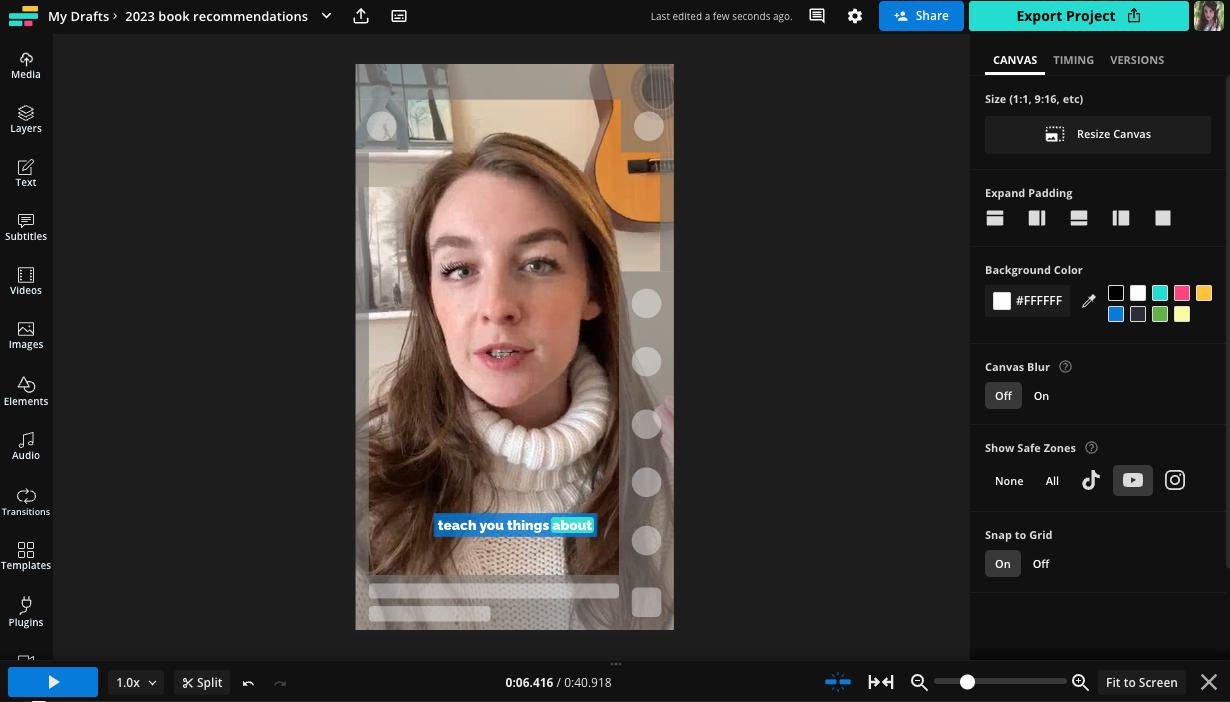Click the eyedropper color picker icon
This screenshot has height=702, width=1230.
[1089, 301]
